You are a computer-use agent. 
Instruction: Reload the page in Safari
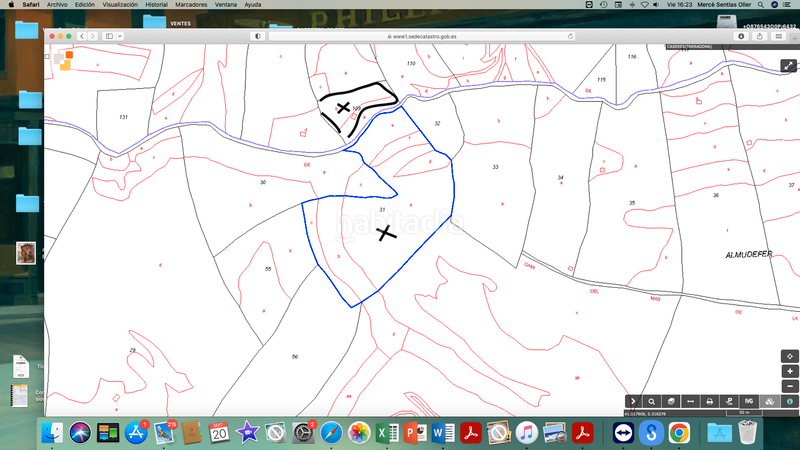point(571,35)
